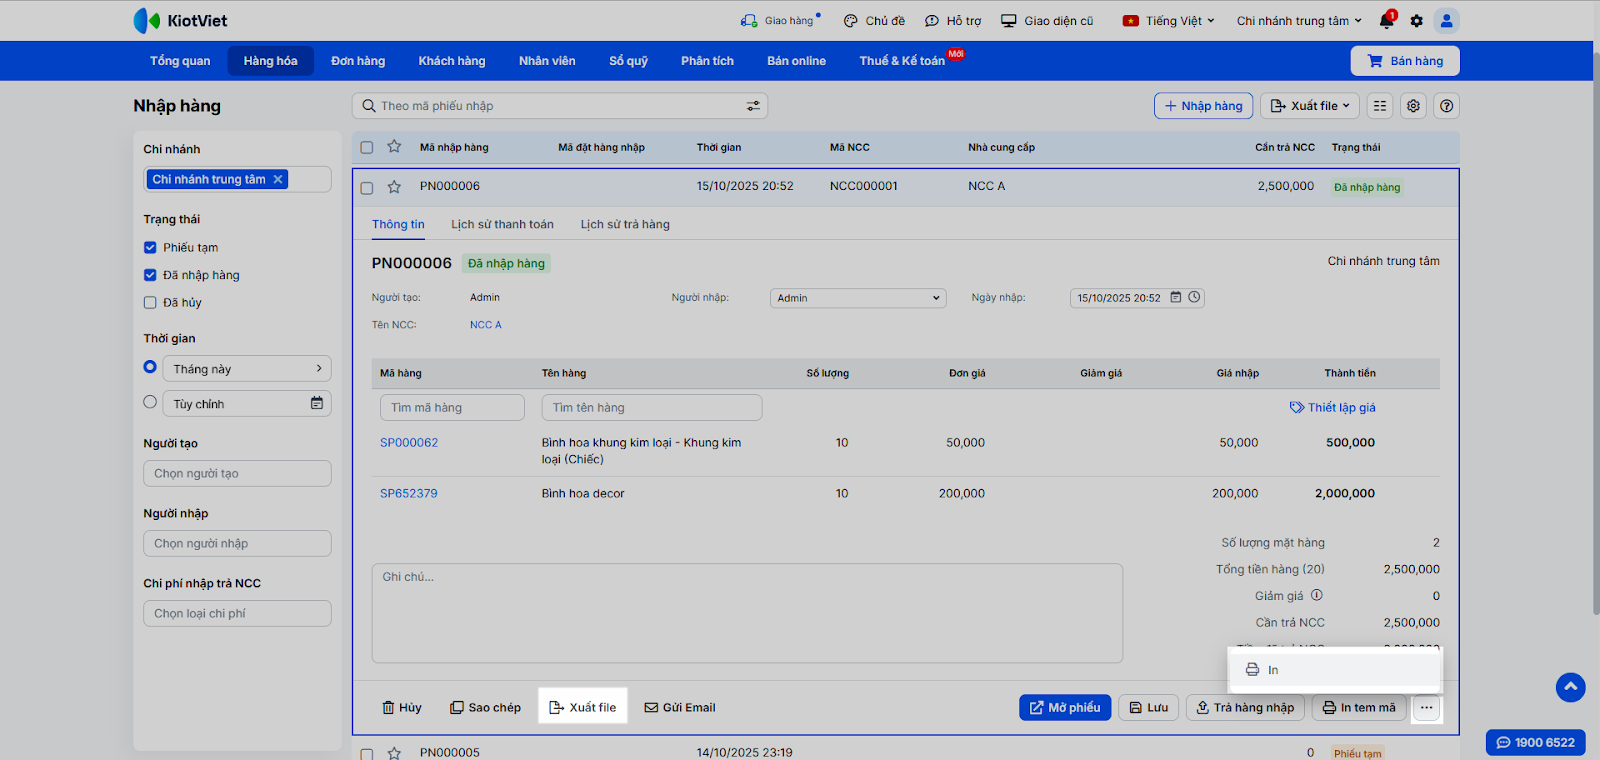The width and height of the screenshot is (1600, 760).
Task: Tick the checkbox for PN000006
Action: coord(367,187)
